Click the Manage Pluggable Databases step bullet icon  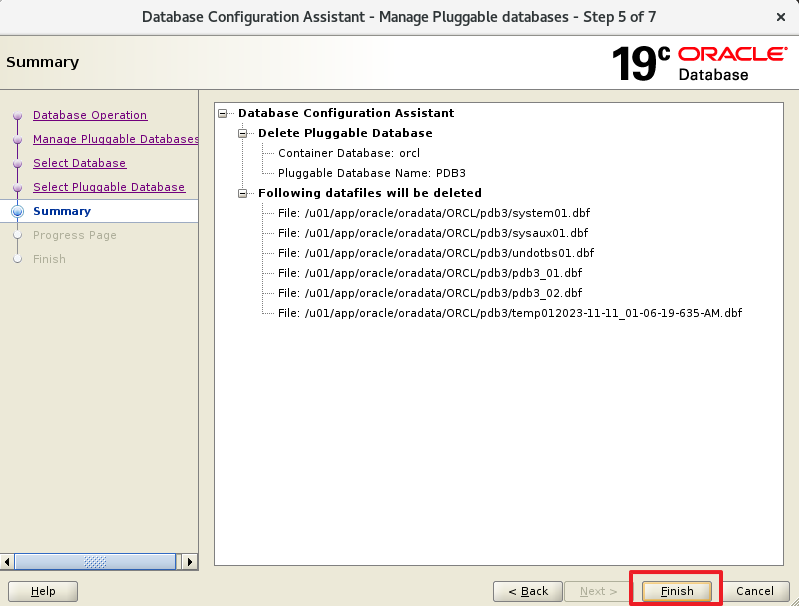[x=18, y=140]
